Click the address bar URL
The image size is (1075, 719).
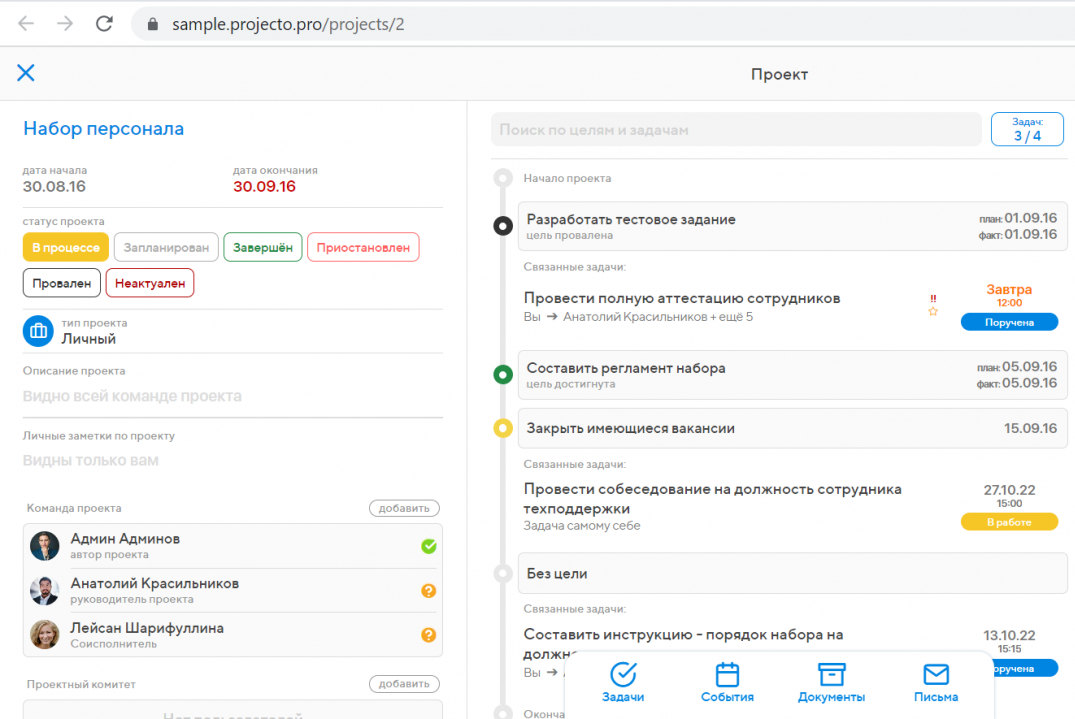[x=288, y=25]
